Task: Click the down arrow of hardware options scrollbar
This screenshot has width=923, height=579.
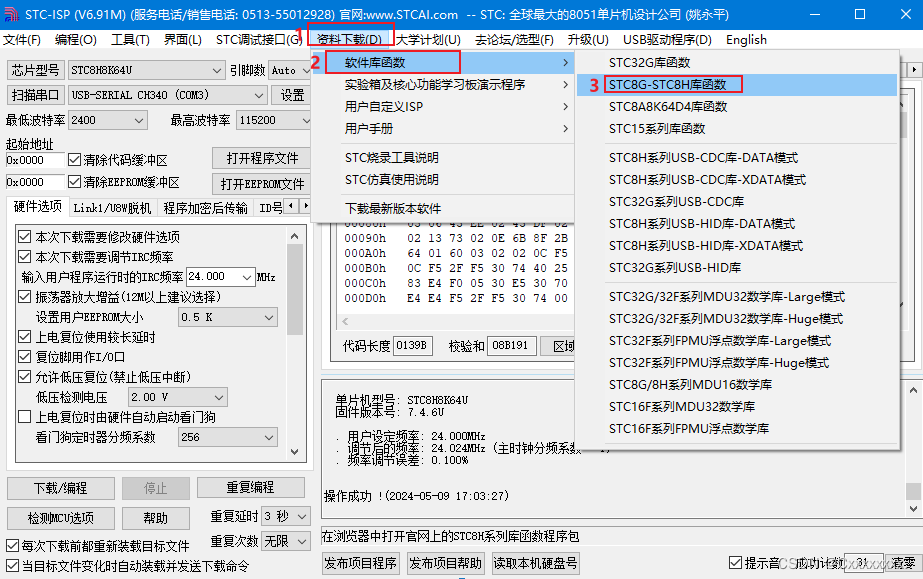Action: point(294,452)
